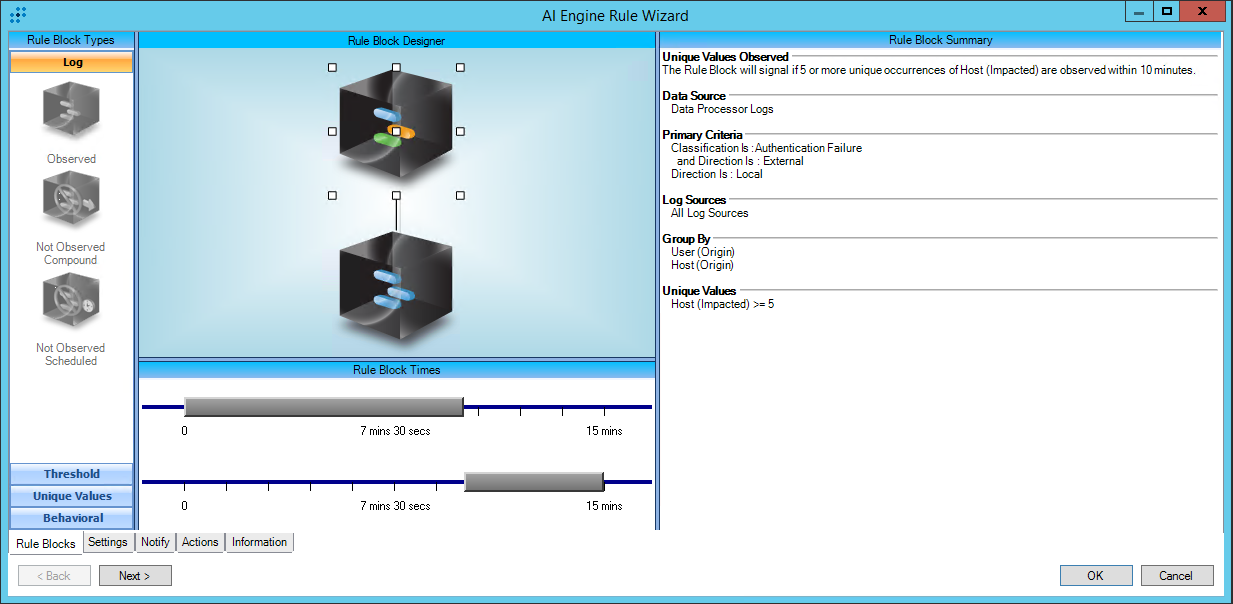This screenshot has width=1233, height=604.
Task: Select the Not Observed Scheduled block icon
Action: [x=71, y=304]
